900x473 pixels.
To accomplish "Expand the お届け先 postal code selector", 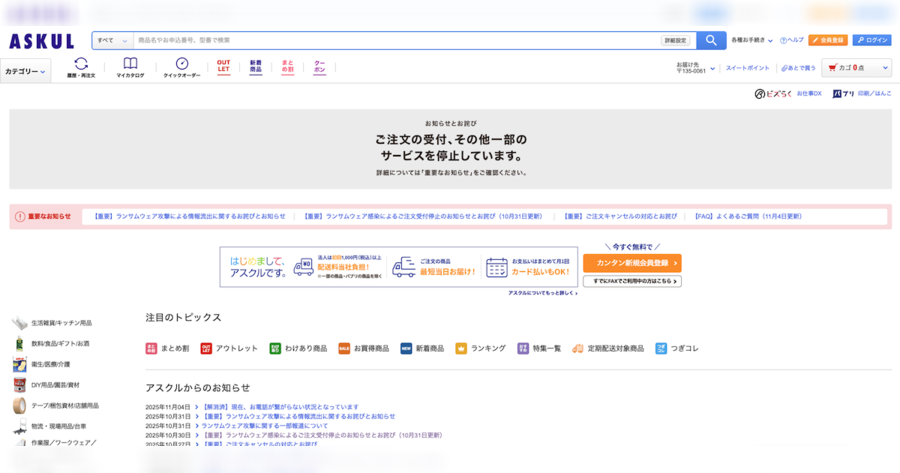I will click(693, 68).
